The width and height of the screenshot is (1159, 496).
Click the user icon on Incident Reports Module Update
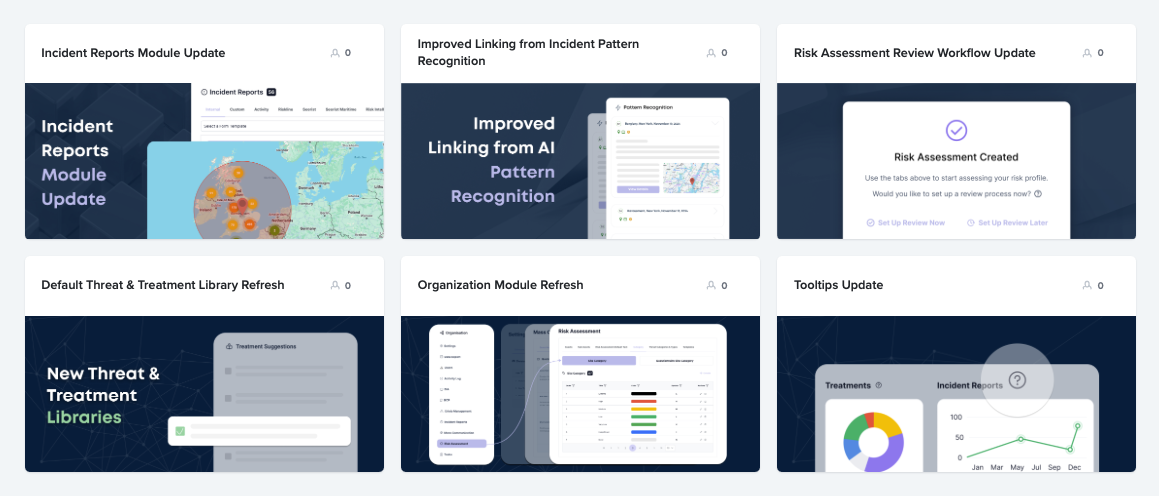tap(335, 53)
